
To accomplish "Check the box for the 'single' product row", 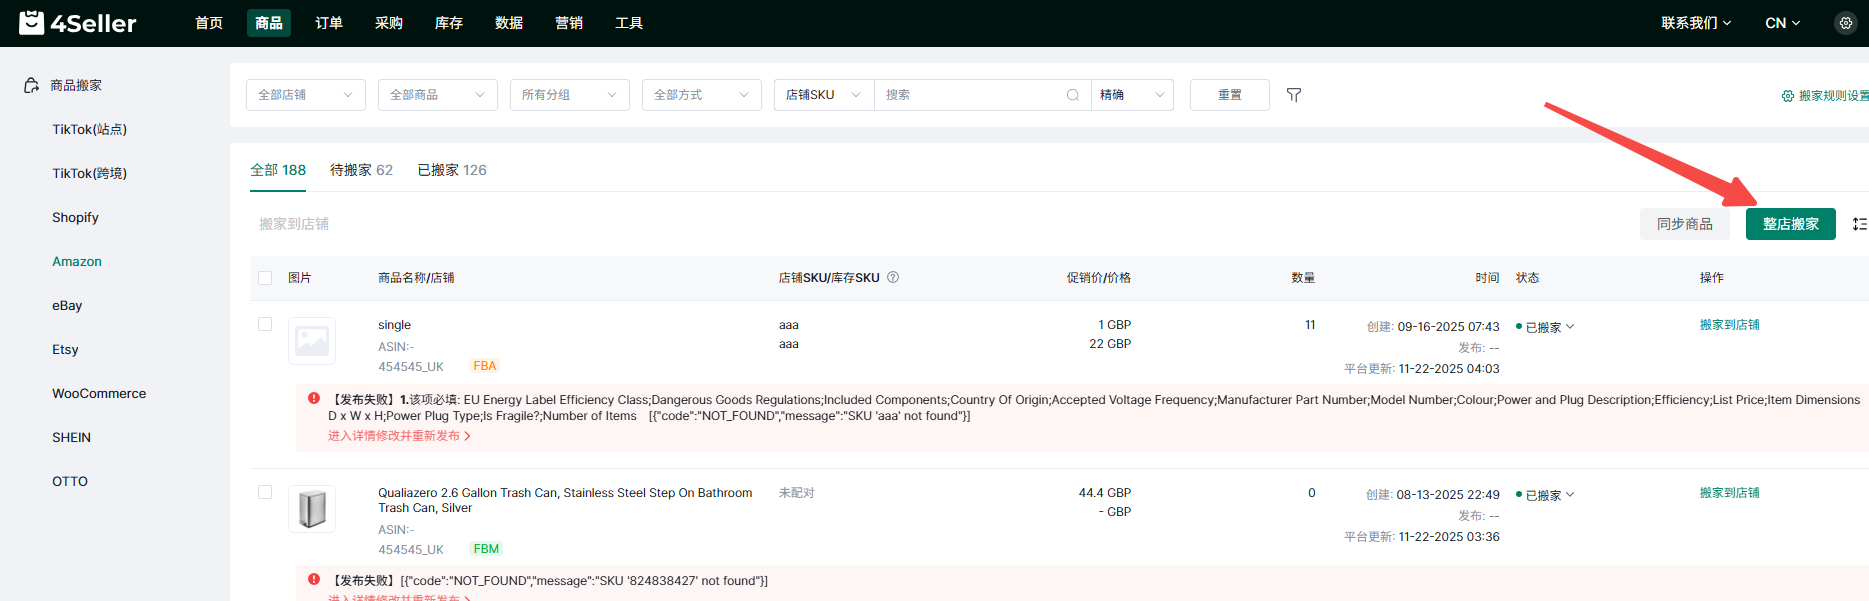I will 265,324.
